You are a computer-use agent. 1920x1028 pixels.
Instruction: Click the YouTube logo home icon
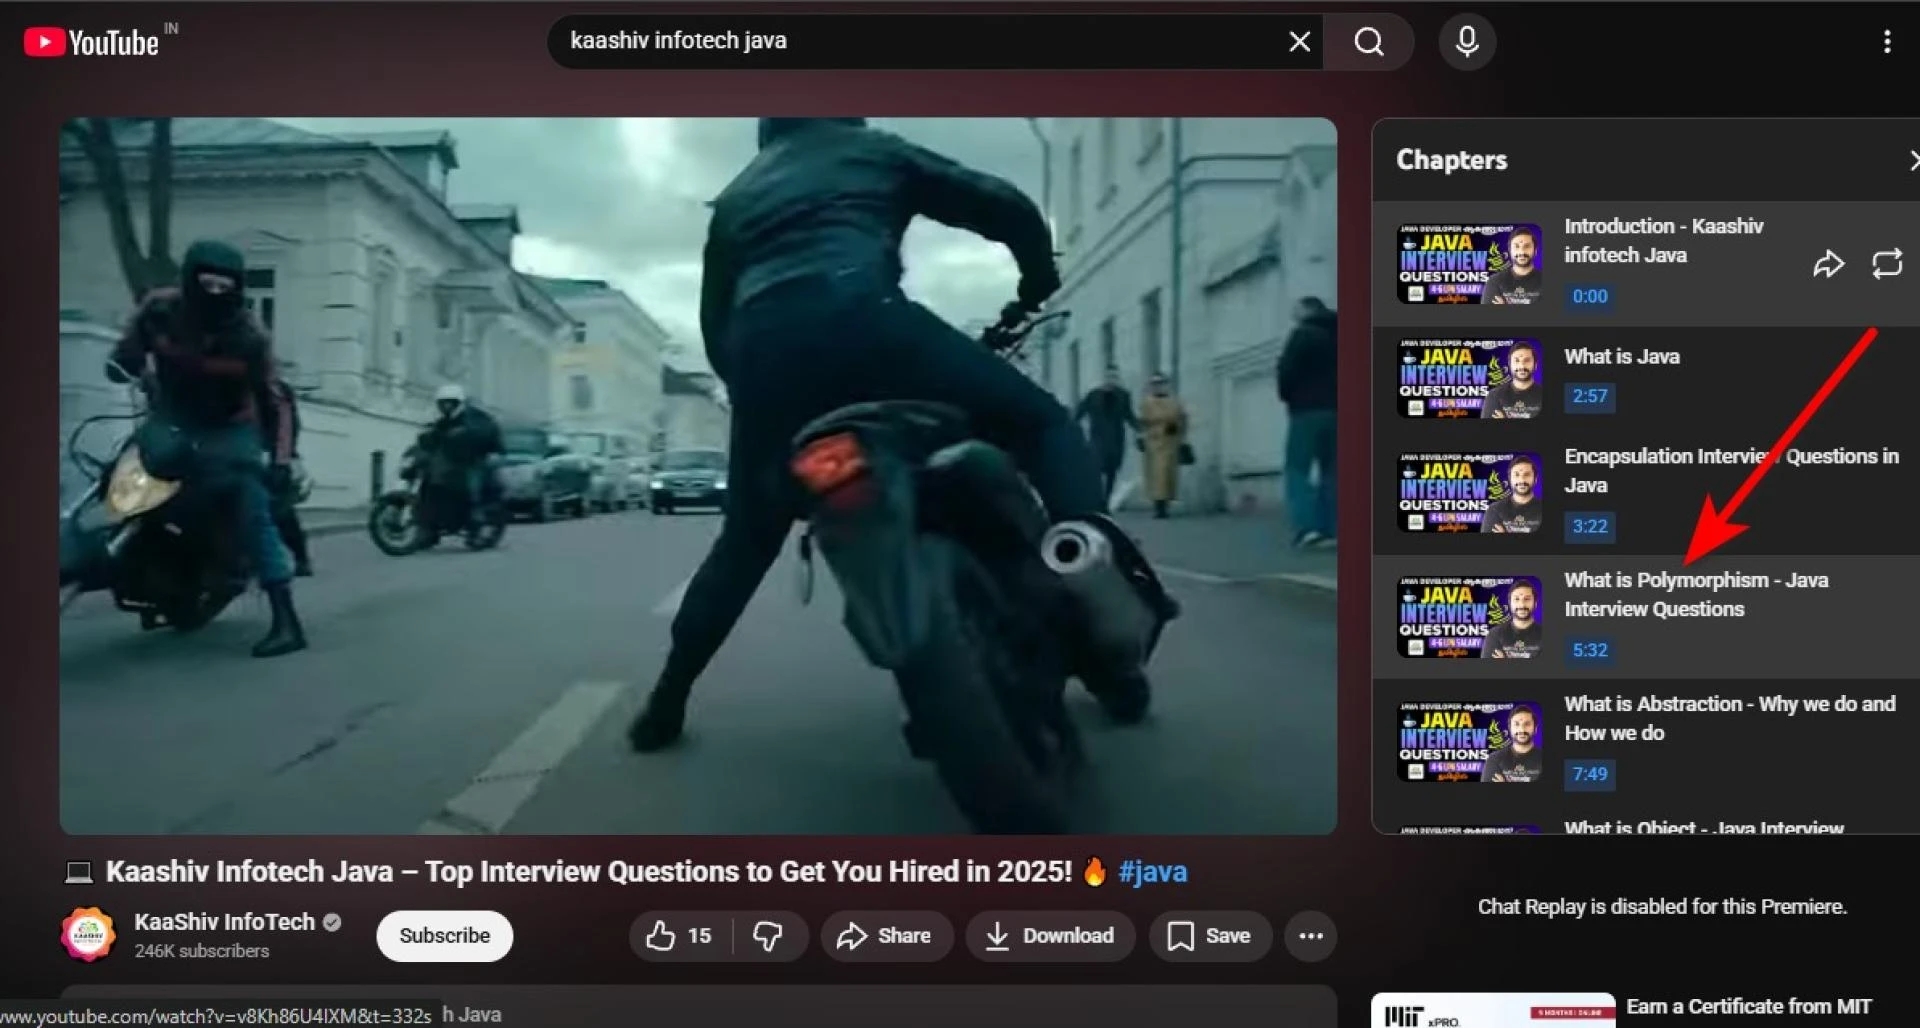click(x=91, y=42)
